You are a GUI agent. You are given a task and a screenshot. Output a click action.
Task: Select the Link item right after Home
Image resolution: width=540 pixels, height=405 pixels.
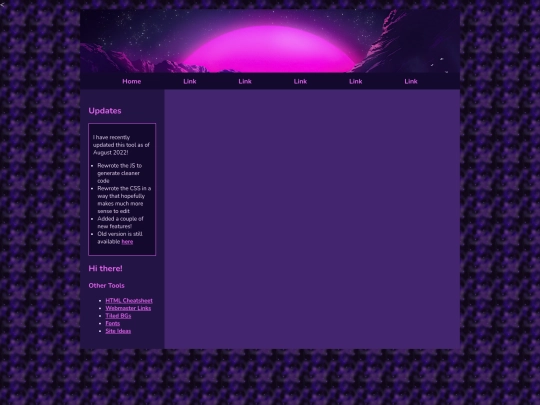click(190, 81)
